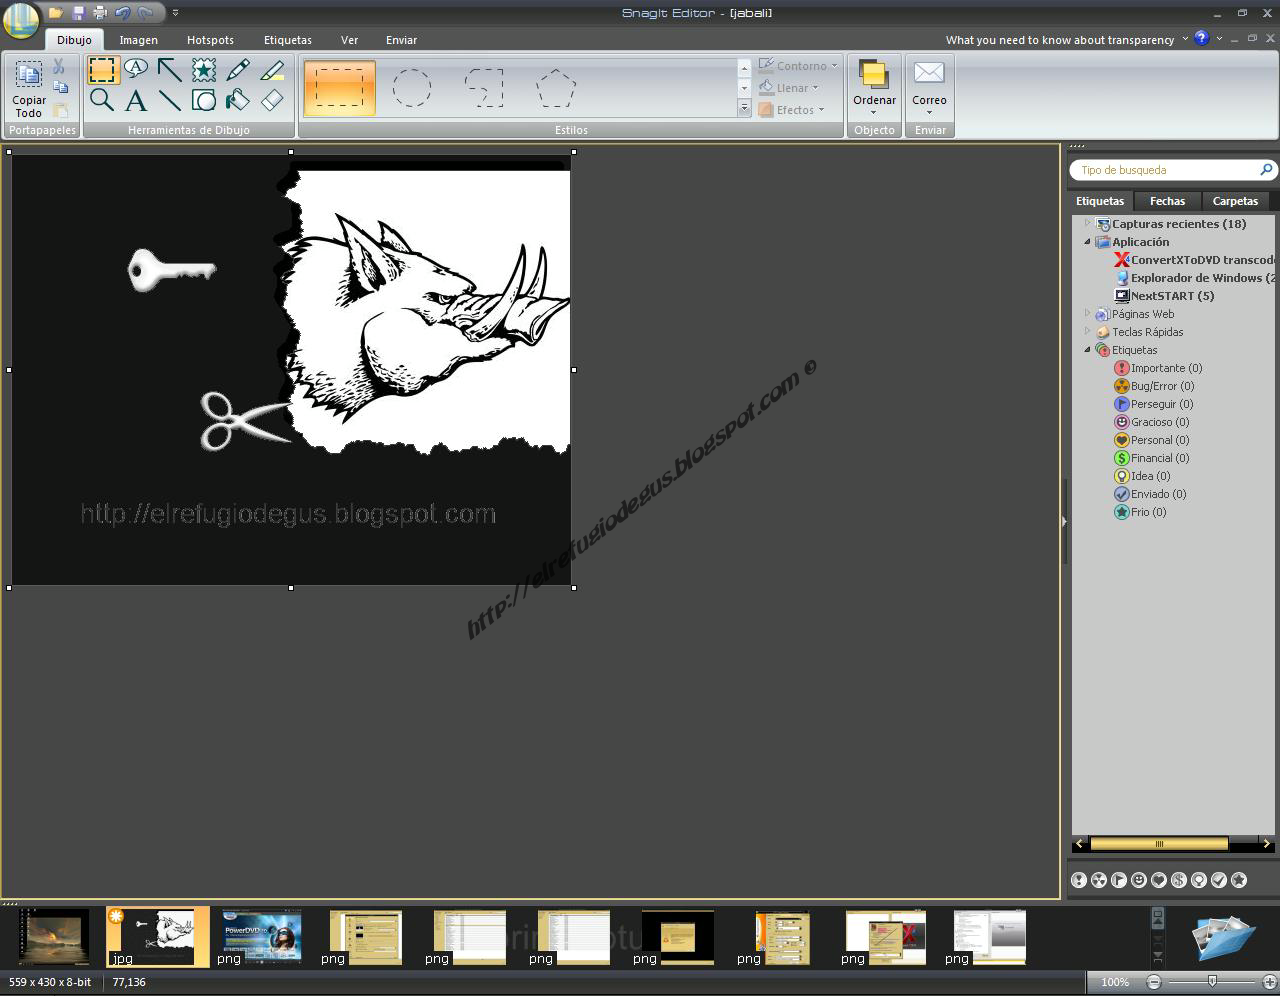1280x996 pixels.
Task: Expand the Teclas Rápidas tree node
Action: pyautogui.click(x=1088, y=331)
